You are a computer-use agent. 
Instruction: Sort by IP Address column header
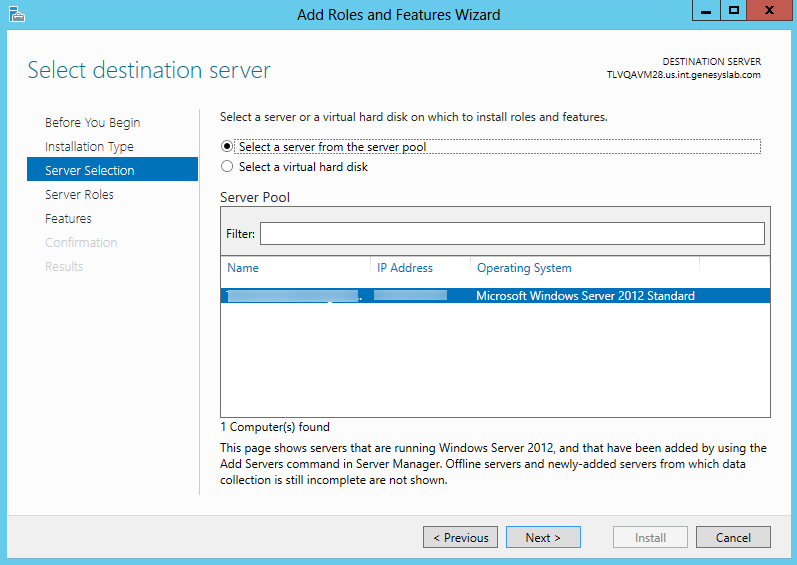tap(405, 268)
